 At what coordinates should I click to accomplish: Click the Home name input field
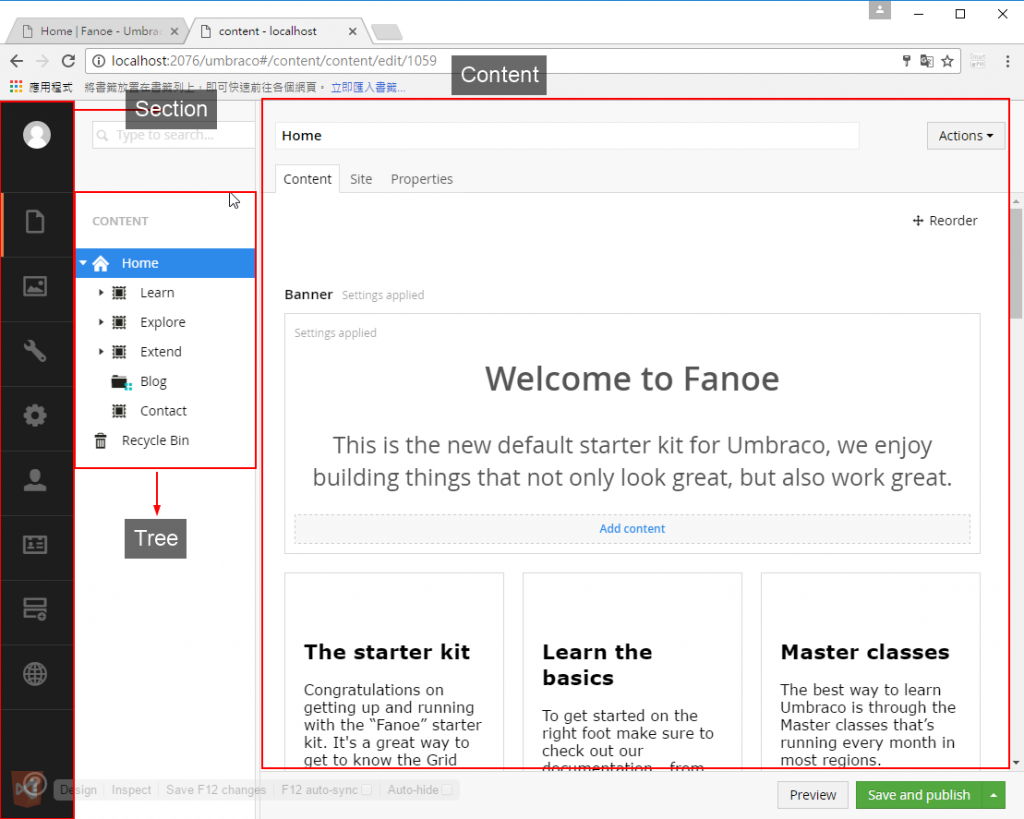click(567, 136)
